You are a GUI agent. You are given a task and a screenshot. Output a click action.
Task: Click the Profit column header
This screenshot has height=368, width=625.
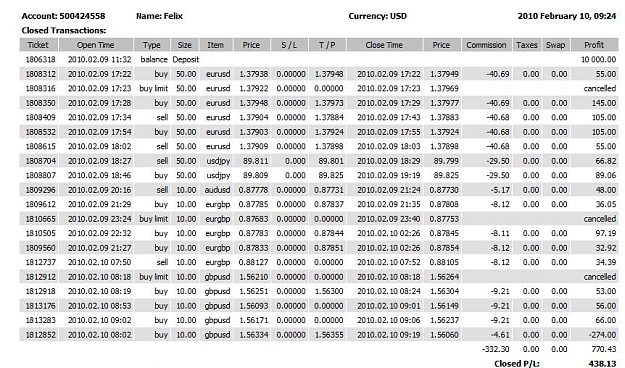tap(594, 45)
